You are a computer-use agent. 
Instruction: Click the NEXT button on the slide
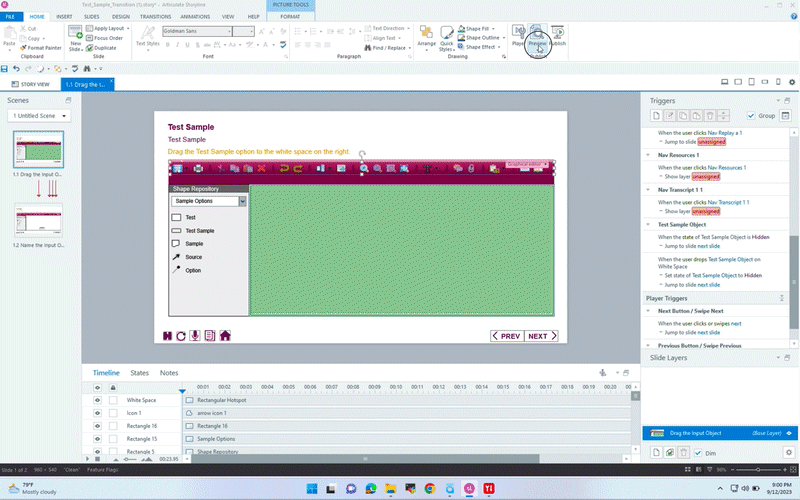pyautogui.click(x=541, y=336)
